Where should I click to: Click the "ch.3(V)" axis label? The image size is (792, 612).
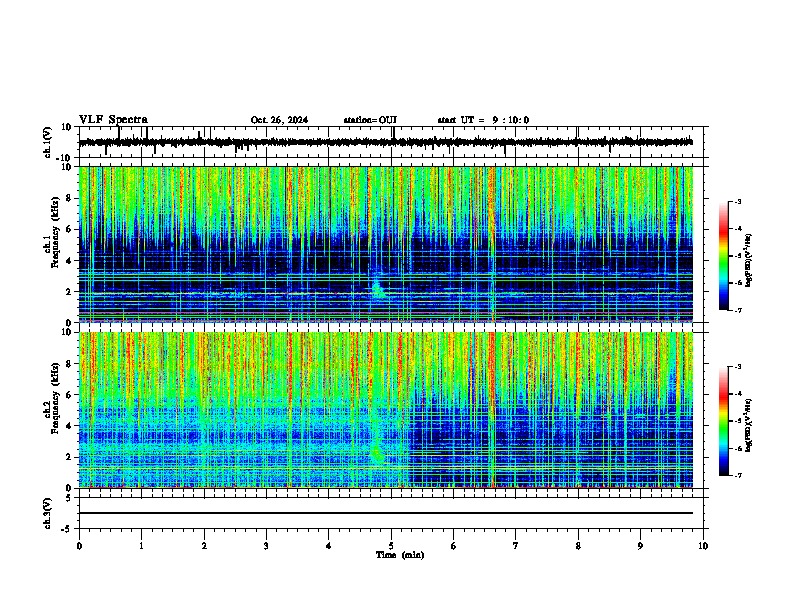[48, 514]
